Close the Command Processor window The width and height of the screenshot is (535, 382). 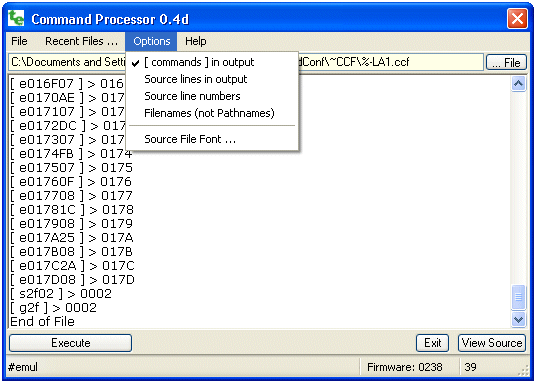(517, 18)
